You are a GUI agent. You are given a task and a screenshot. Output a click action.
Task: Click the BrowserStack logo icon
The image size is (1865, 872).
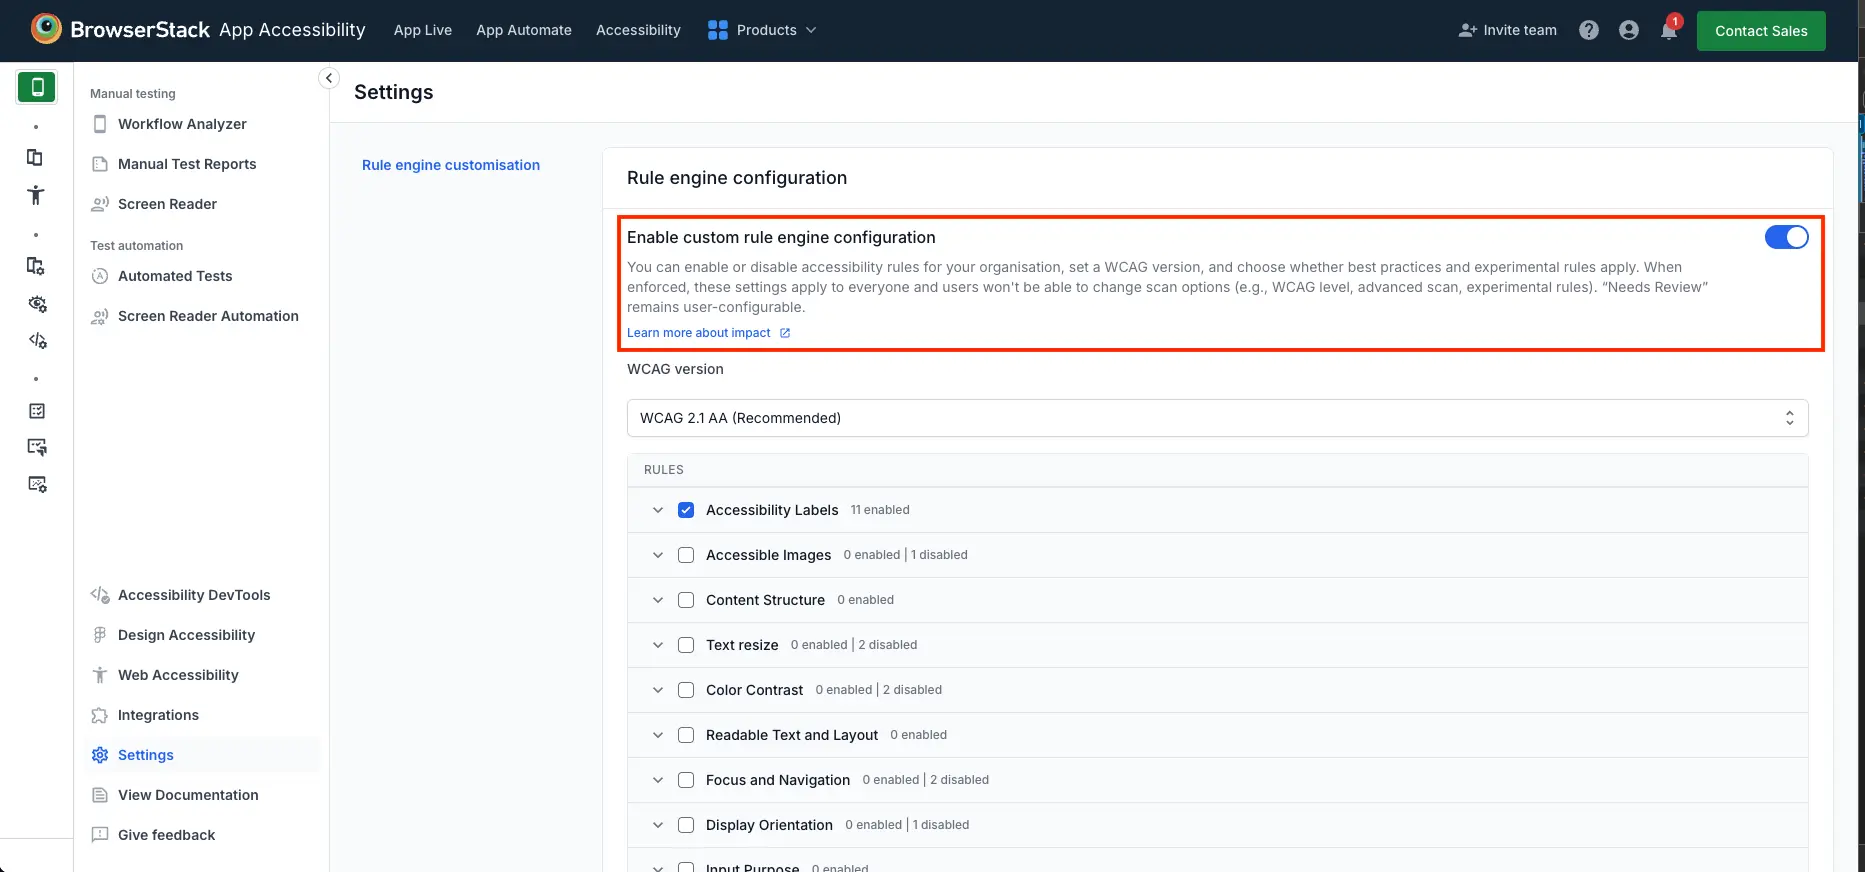pyautogui.click(x=46, y=29)
